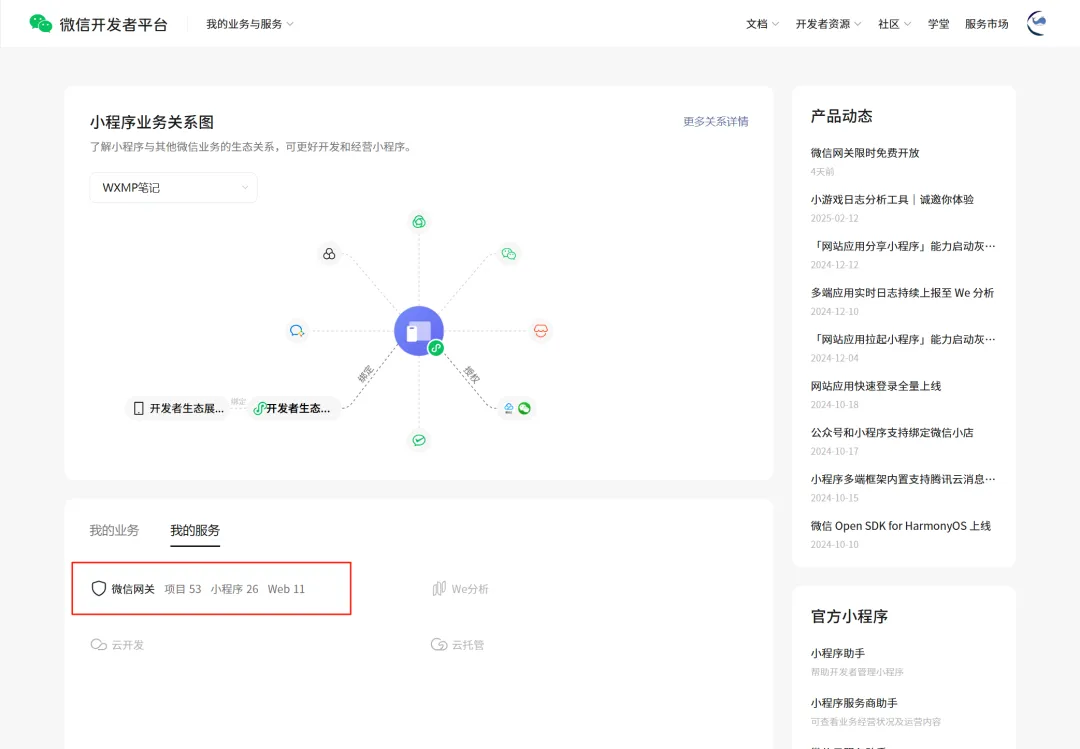
Task: Select the three-circles icon in the relationship diagram
Action: coord(329,254)
